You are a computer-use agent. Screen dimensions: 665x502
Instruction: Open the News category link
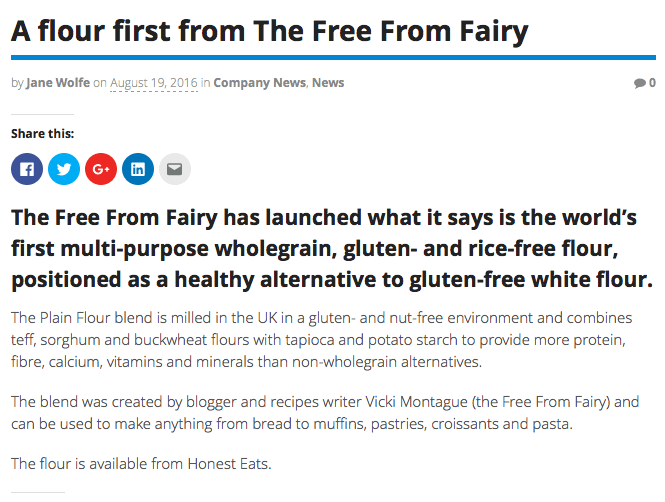click(x=328, y=83)
